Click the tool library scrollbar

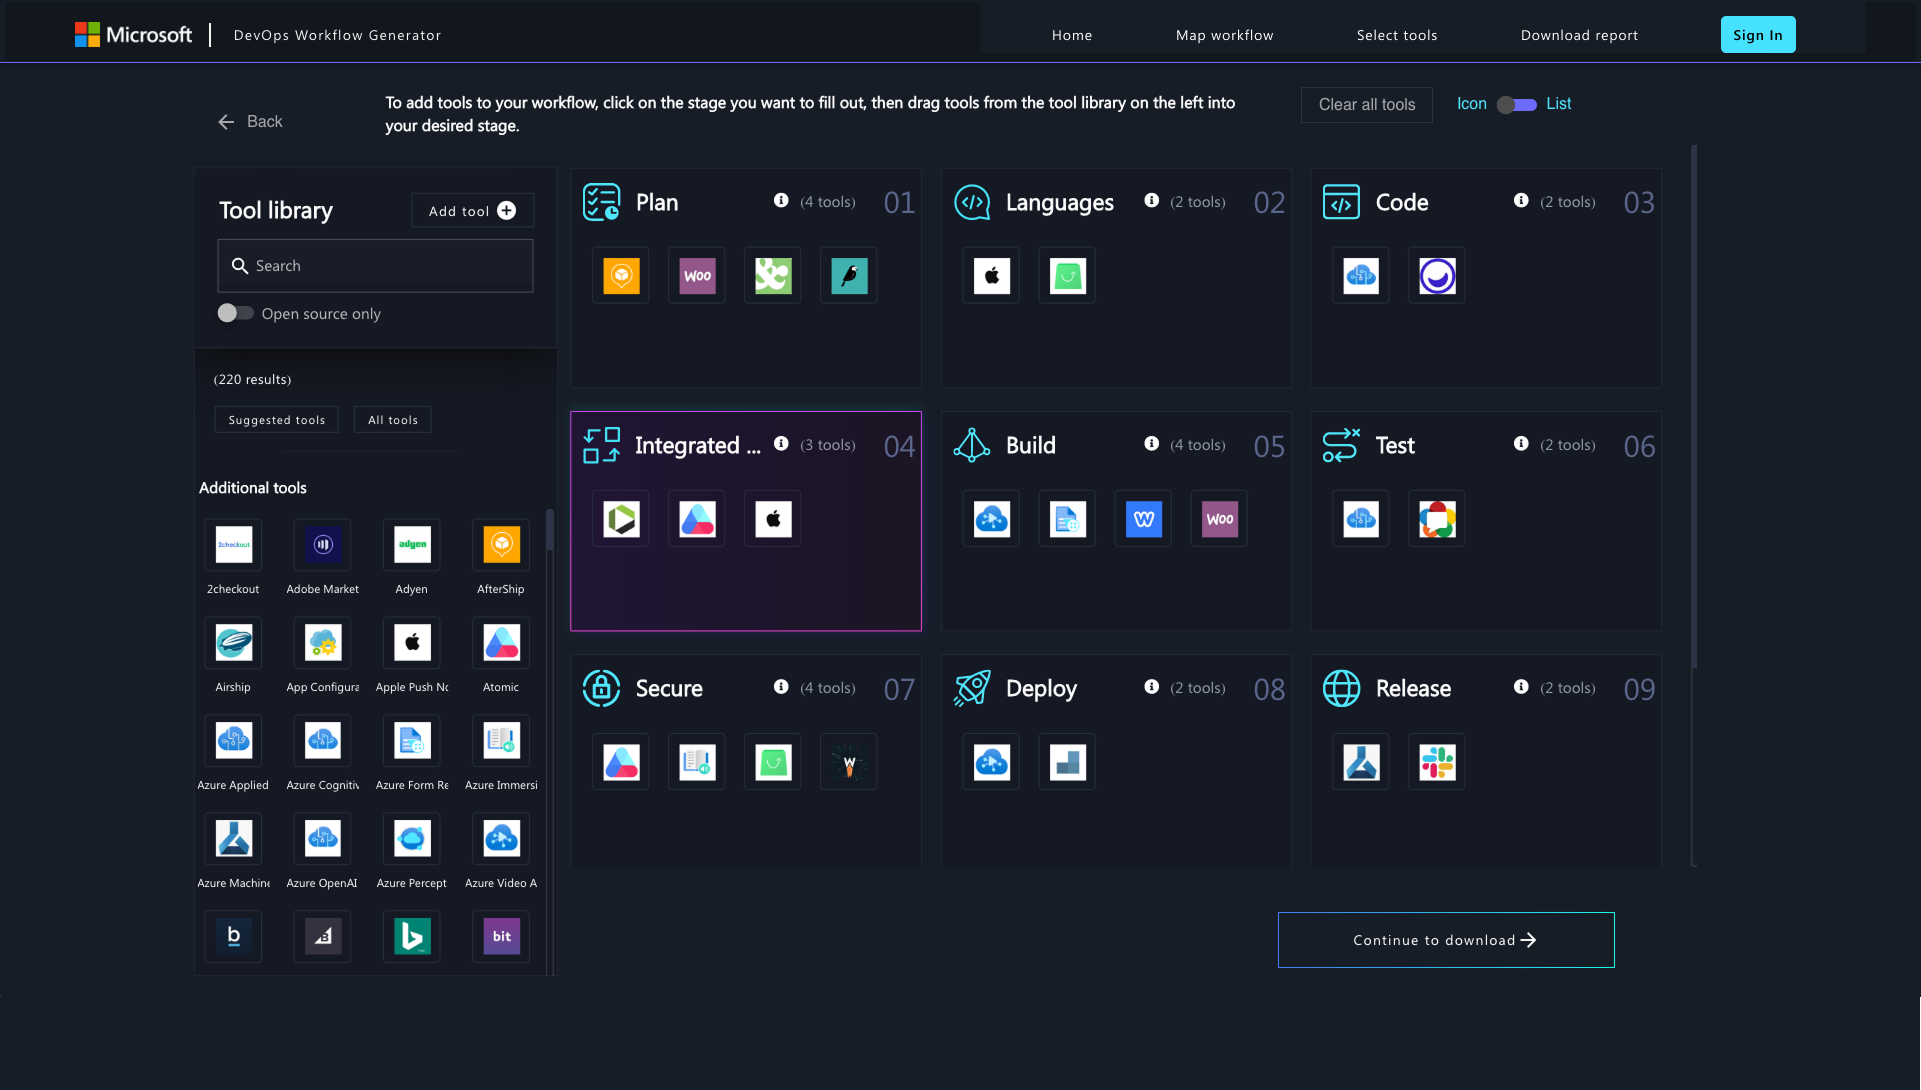click(x=549, y=530)
